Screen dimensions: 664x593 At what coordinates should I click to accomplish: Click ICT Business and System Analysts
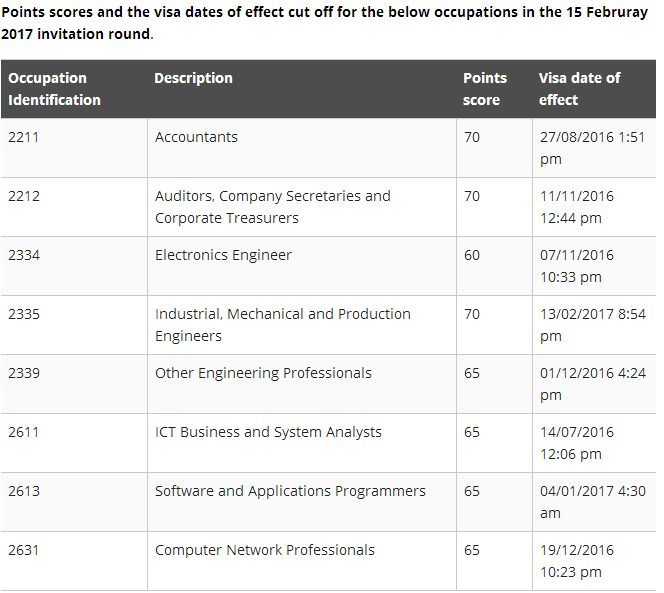pos(268,432)
